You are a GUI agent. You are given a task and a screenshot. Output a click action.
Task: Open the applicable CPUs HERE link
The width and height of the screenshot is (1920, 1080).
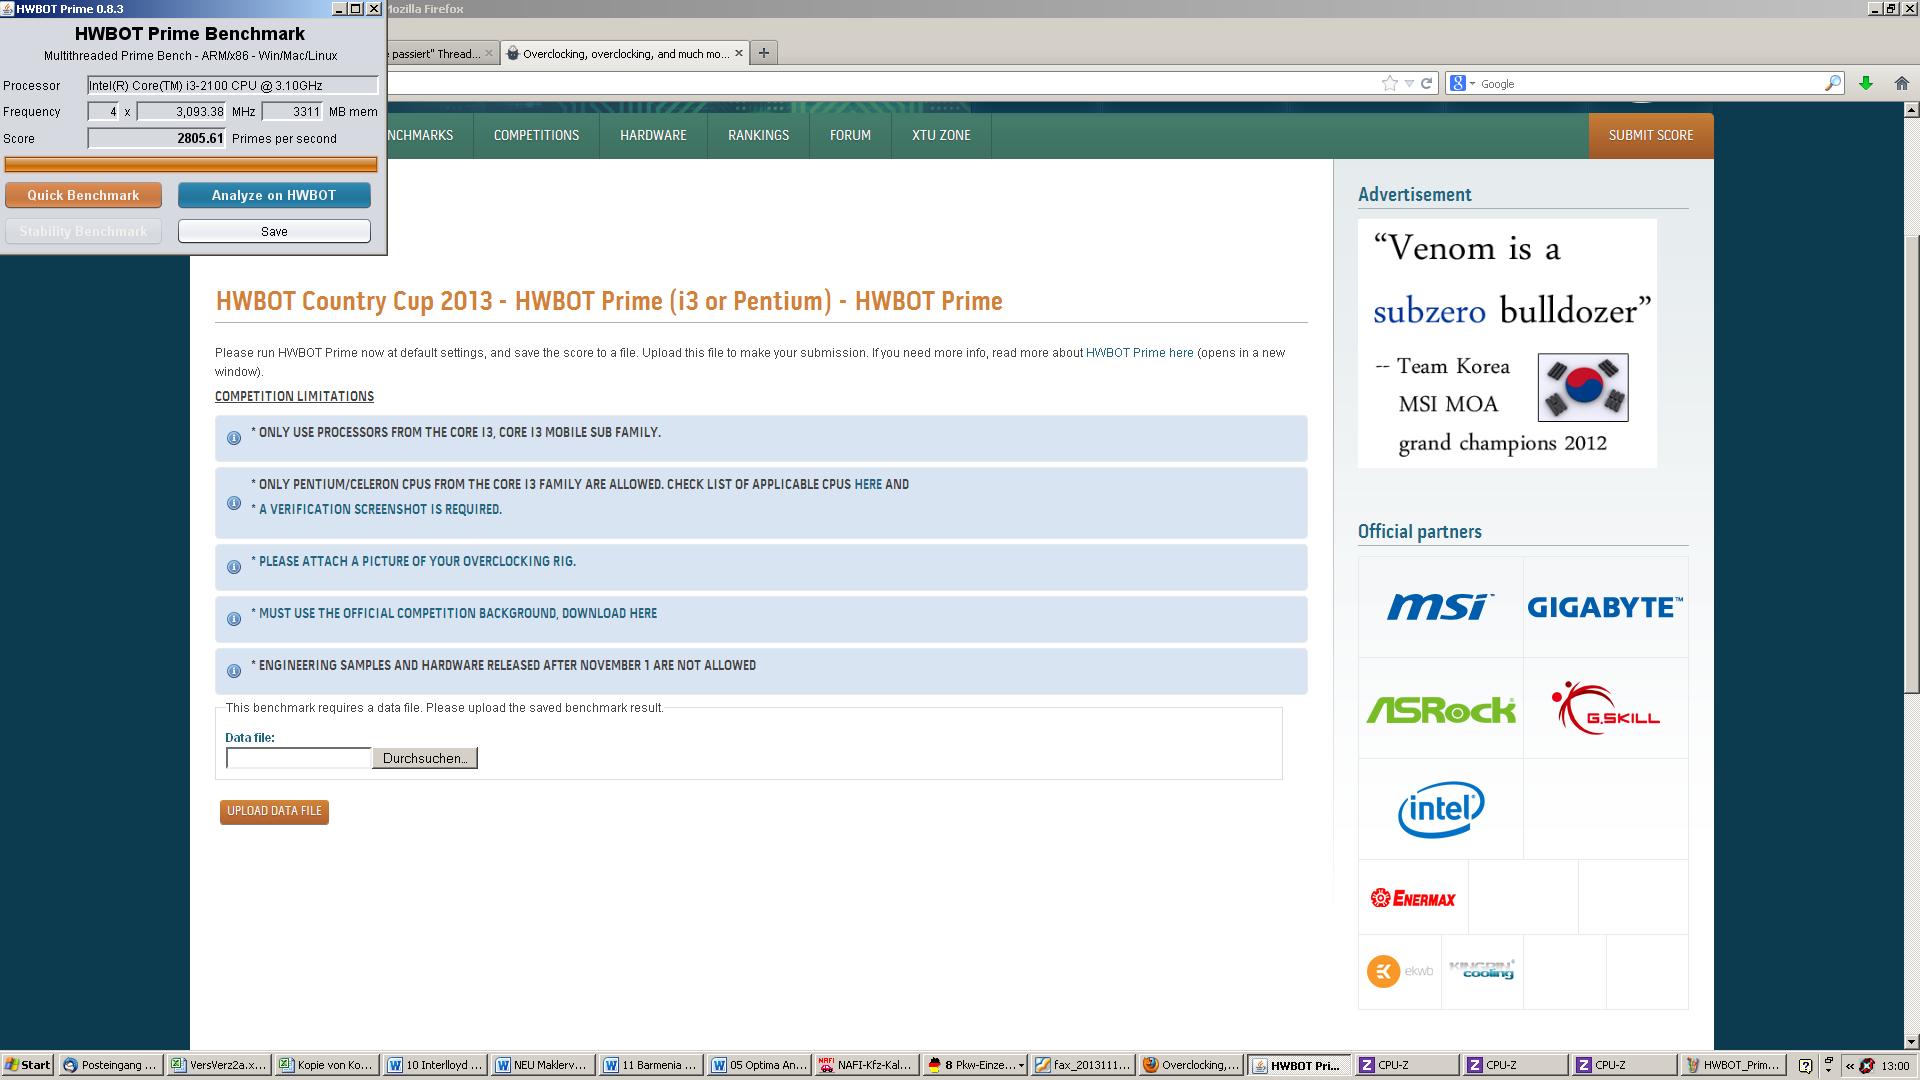[x=868, y=484]
